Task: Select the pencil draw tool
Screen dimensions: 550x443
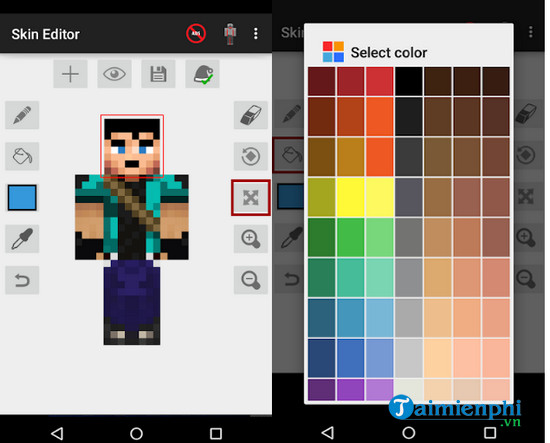Action: 22,115
